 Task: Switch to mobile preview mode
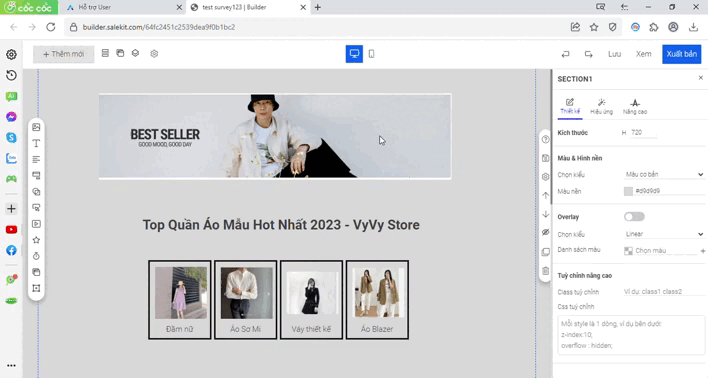coord(371,54)
